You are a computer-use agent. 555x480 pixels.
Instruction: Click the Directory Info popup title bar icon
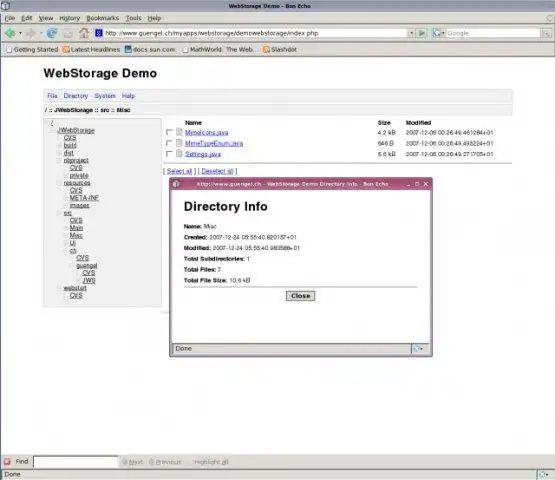[176, 184]
